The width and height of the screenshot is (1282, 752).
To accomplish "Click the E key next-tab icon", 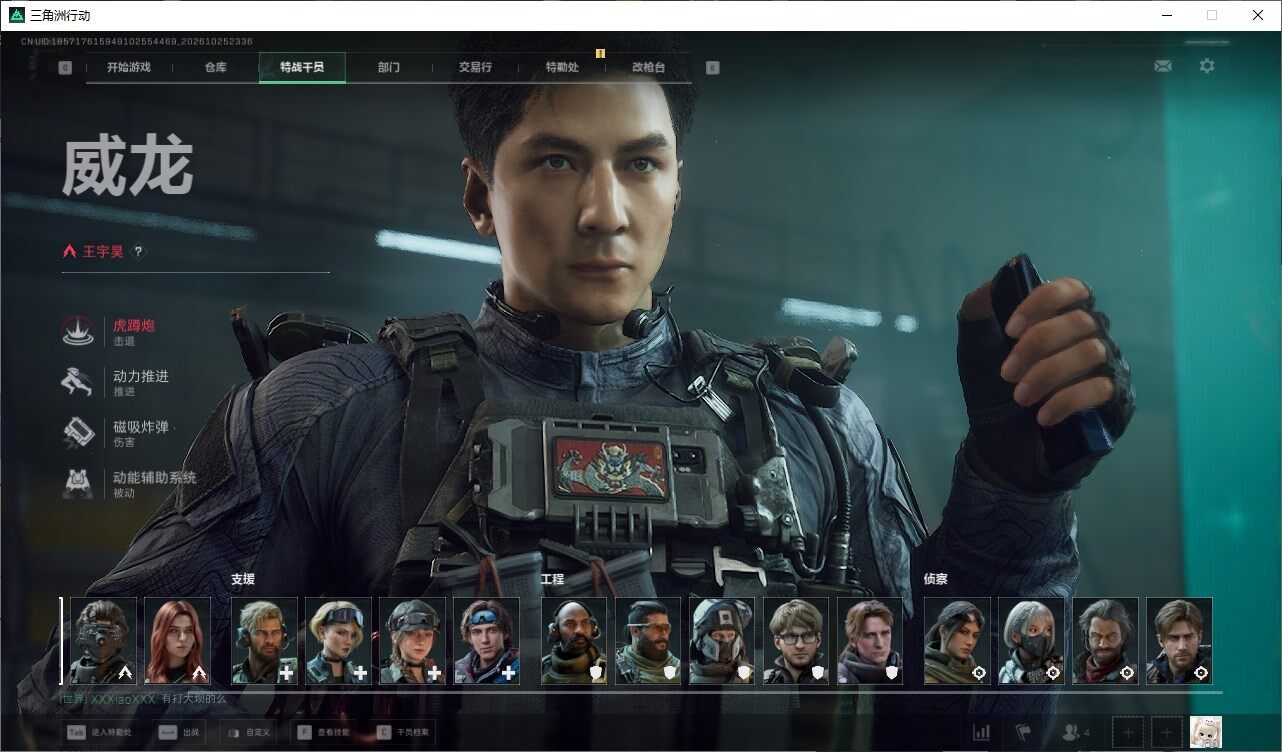I will [712, 68].
